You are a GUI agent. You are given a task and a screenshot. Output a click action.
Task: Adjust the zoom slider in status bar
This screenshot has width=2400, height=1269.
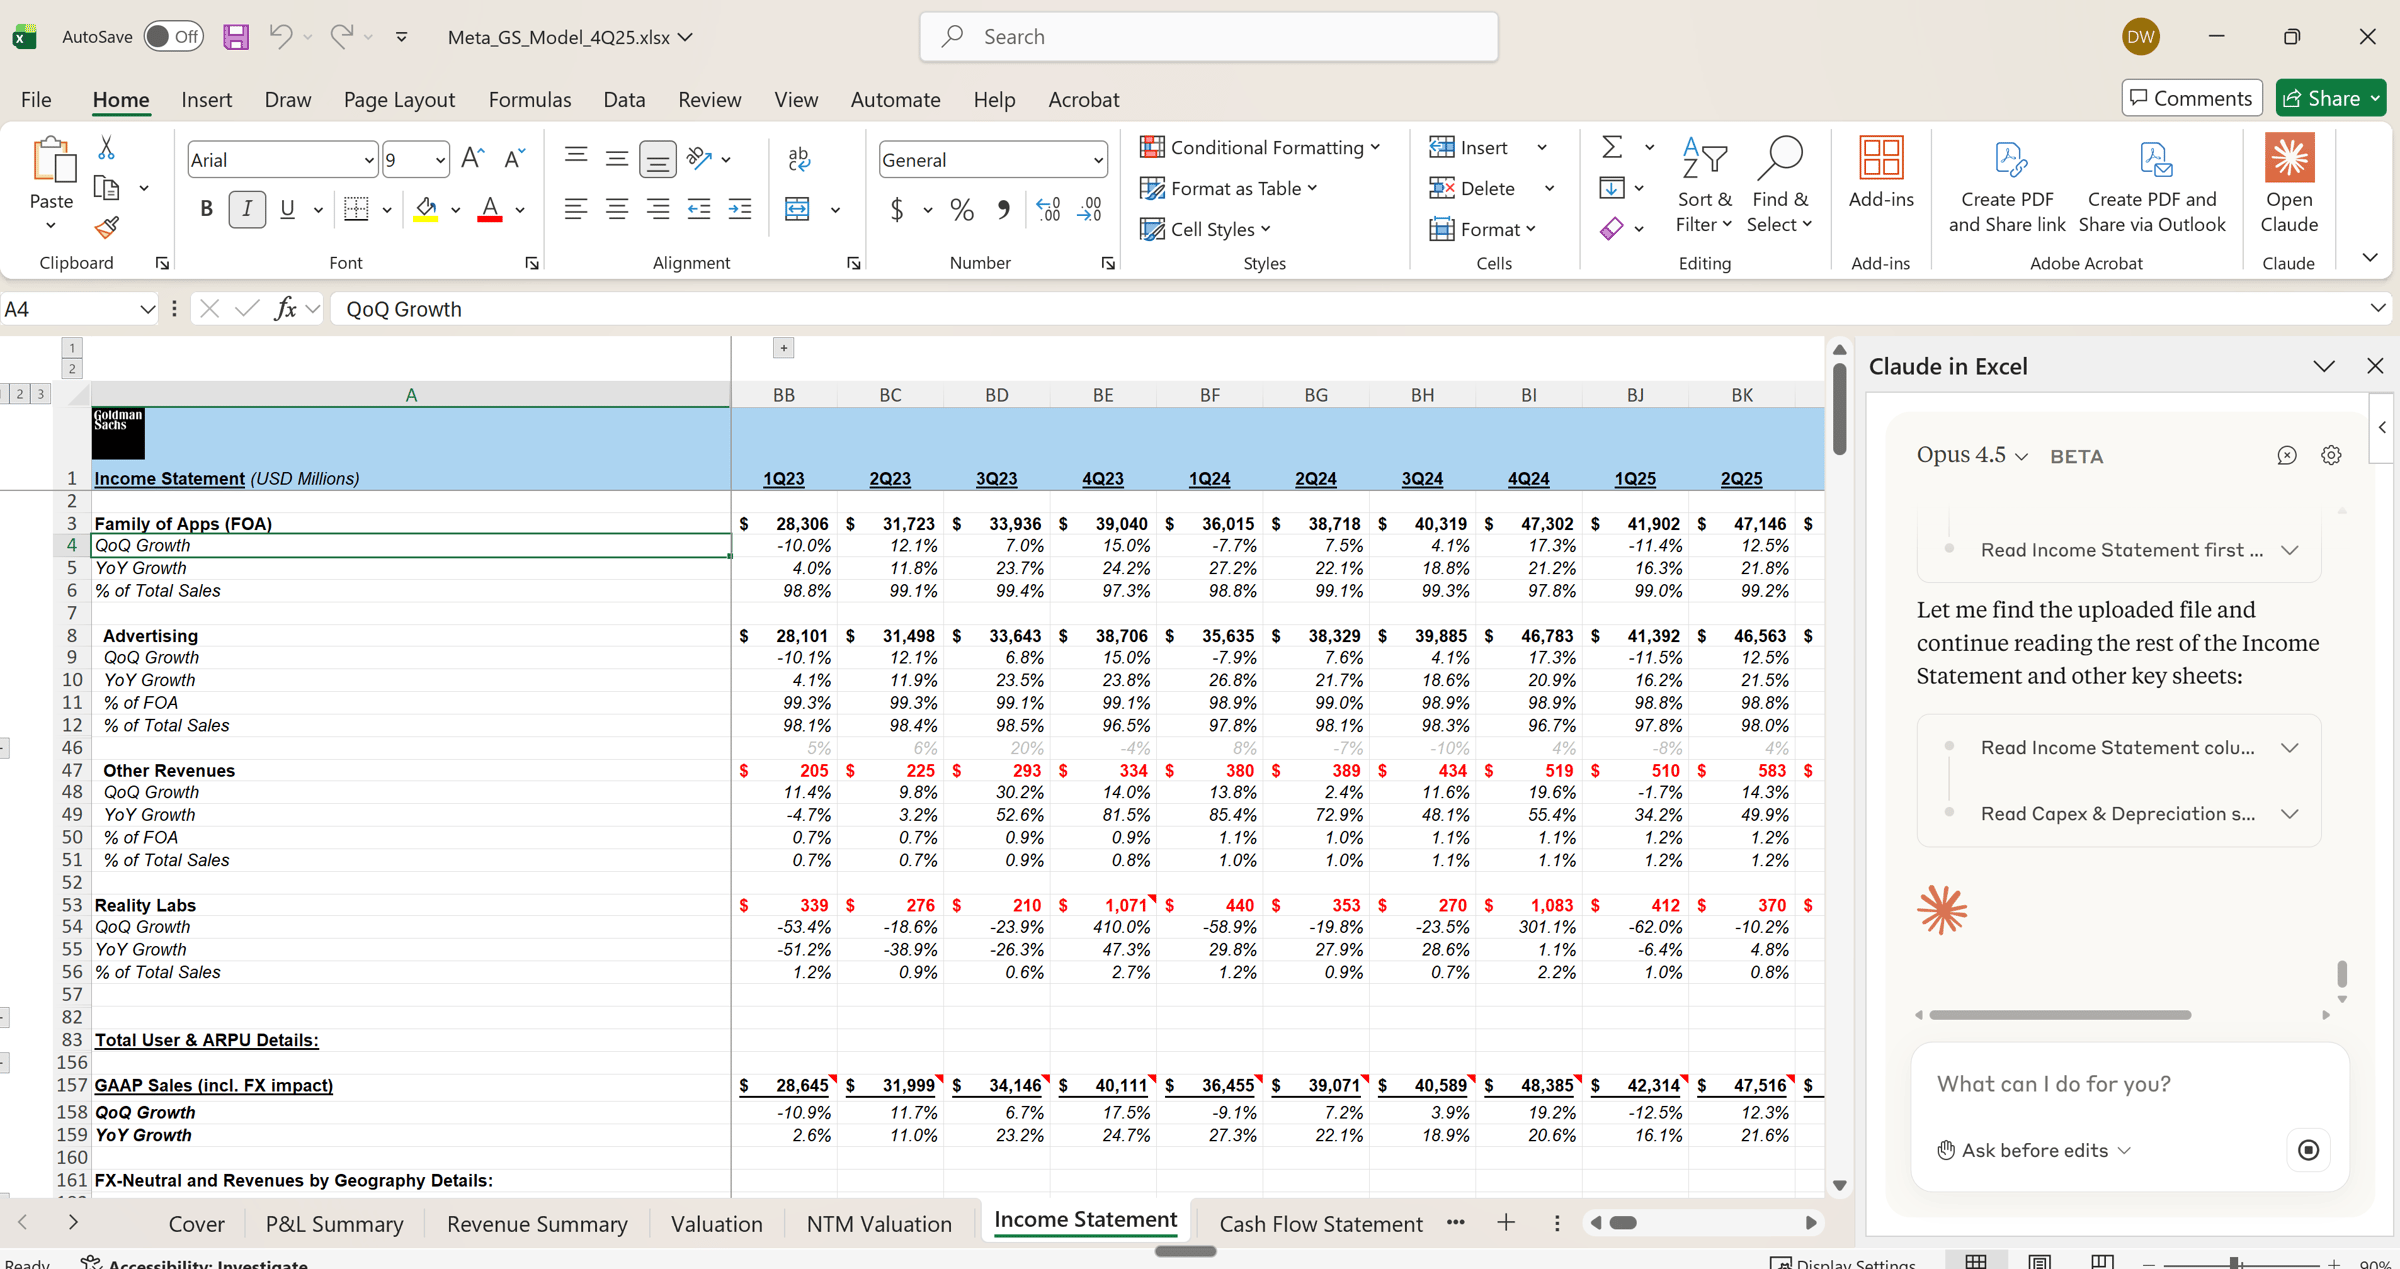point(2234,1263)
